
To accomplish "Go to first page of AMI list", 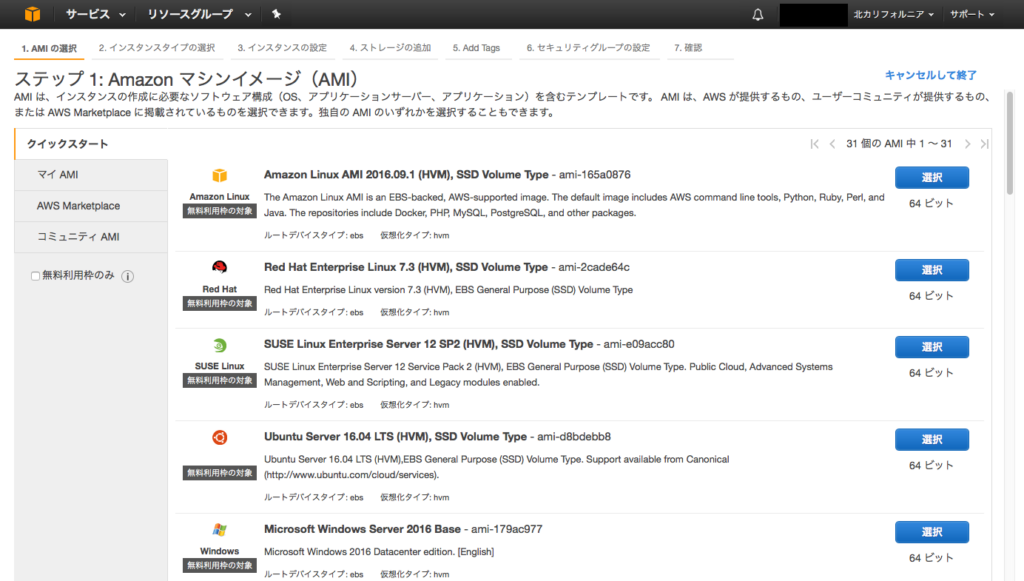I will 814,144.
